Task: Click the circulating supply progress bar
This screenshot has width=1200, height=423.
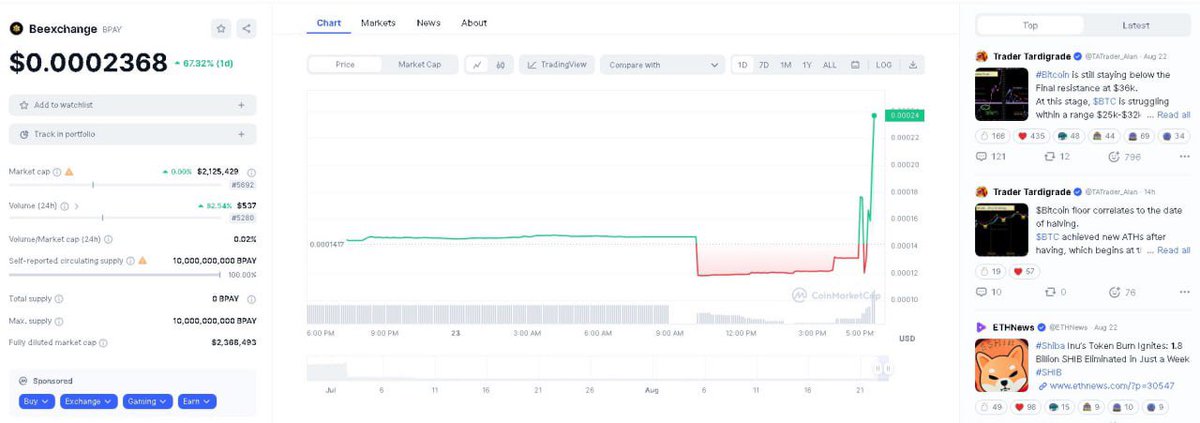Action: (x=115, y=274)
